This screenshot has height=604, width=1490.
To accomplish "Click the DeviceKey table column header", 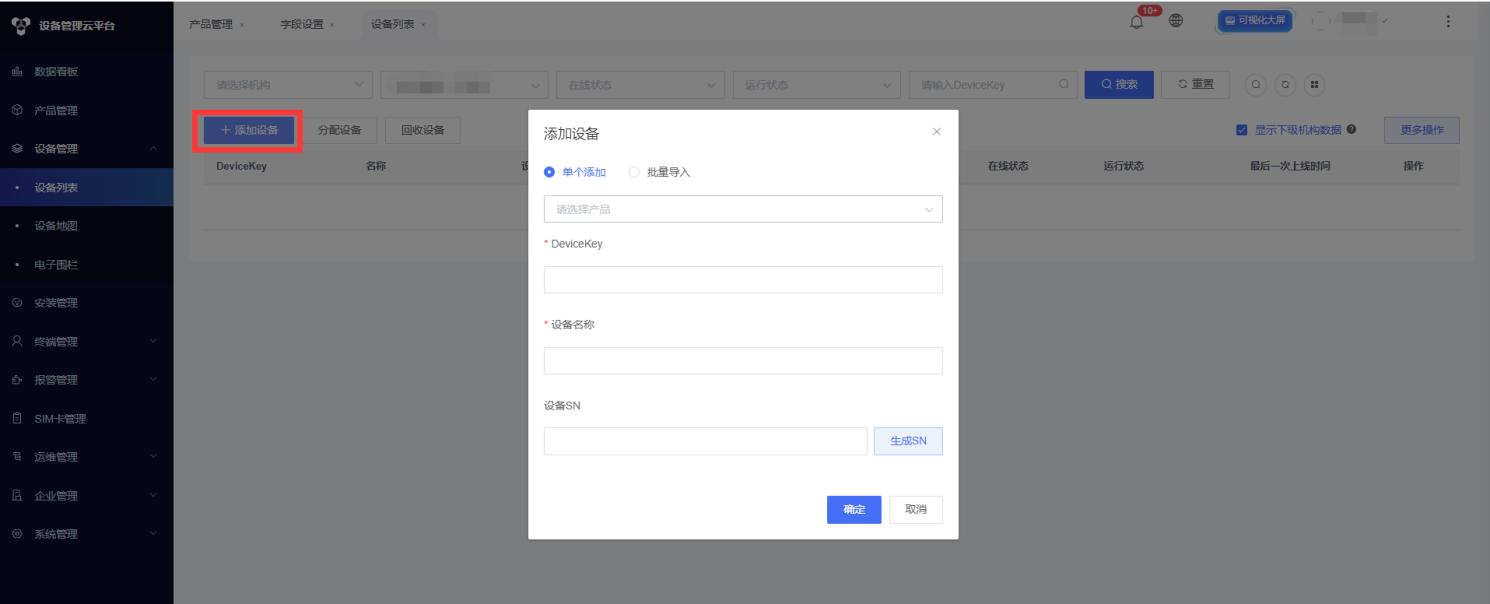I will (x=241, y=166).
